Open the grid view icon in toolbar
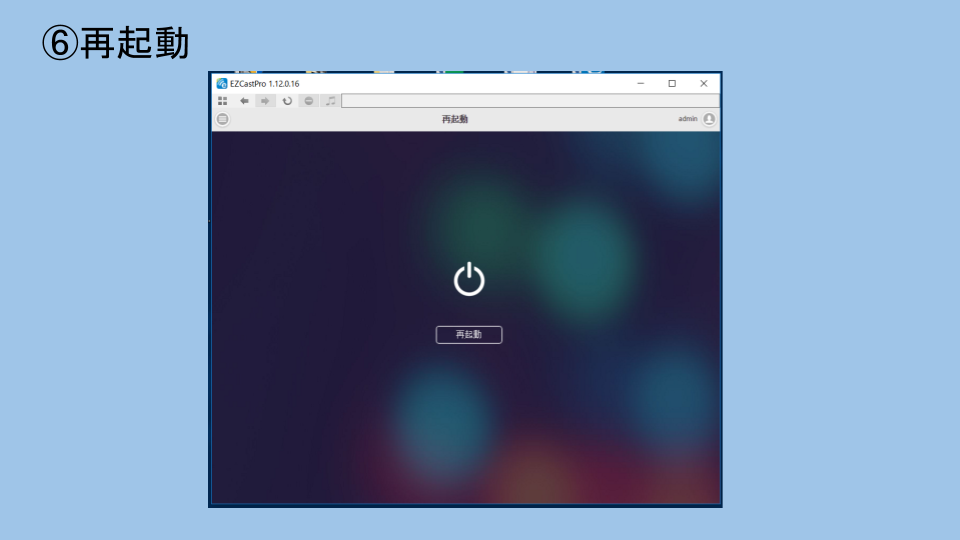 (x=223, y=101)
